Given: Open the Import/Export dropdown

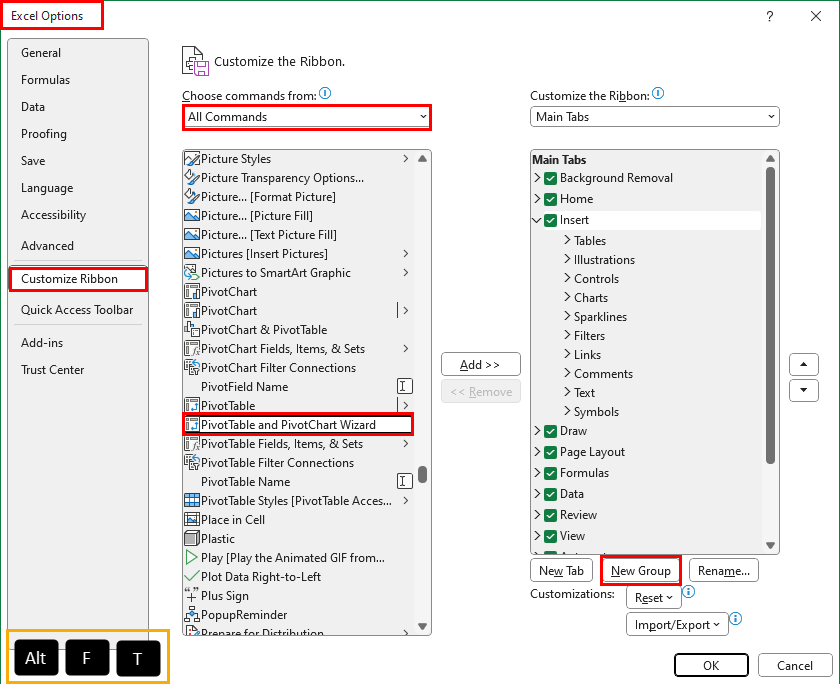Looking at the screenshot, I should click(x=677, y=625).
